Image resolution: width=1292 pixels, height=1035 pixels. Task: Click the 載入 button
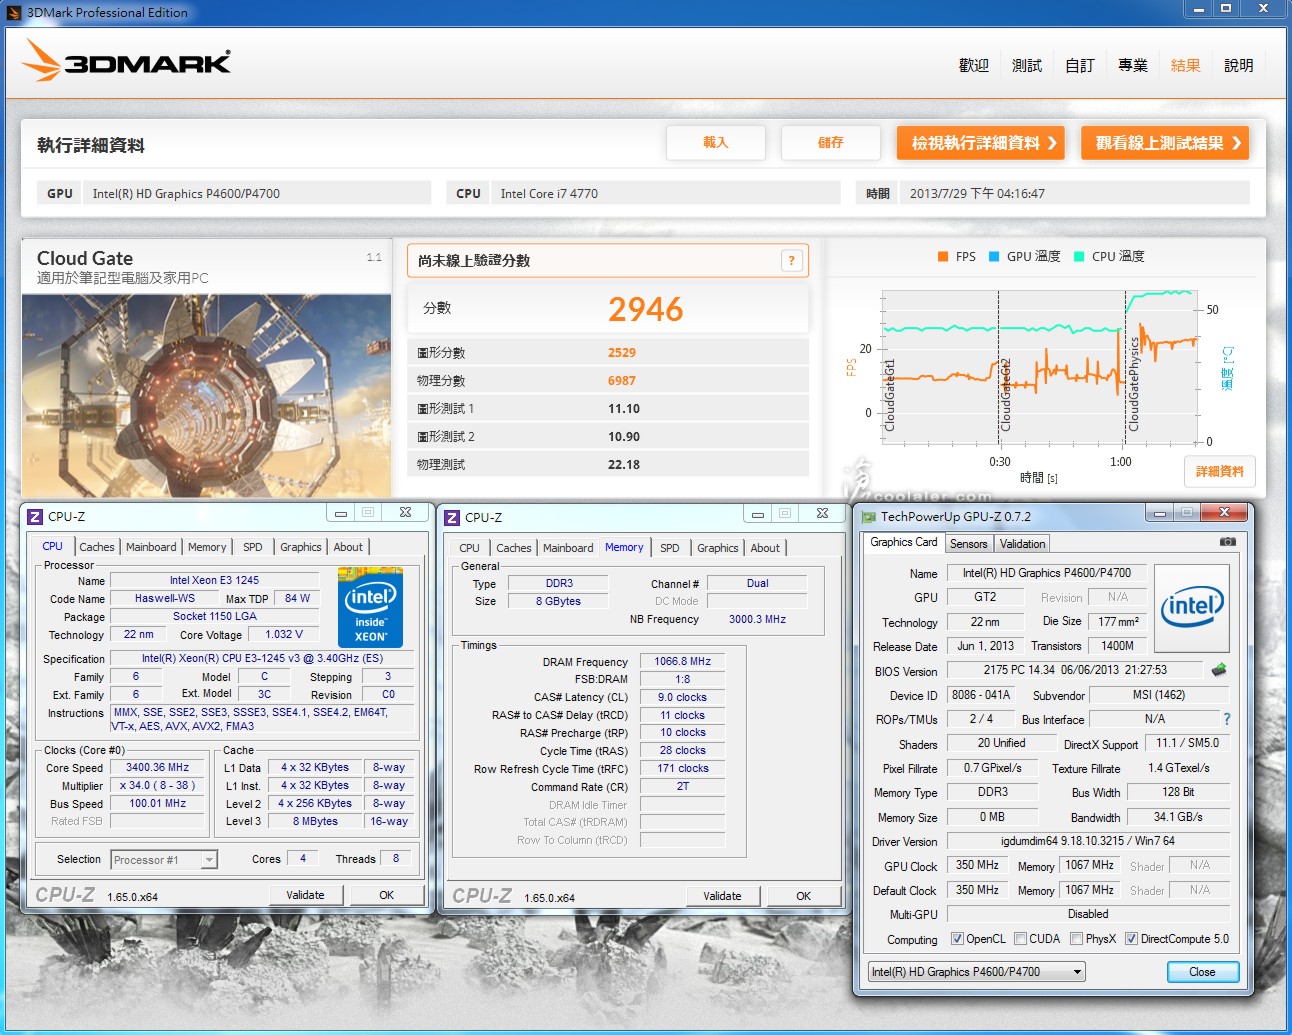coord(716,143)
